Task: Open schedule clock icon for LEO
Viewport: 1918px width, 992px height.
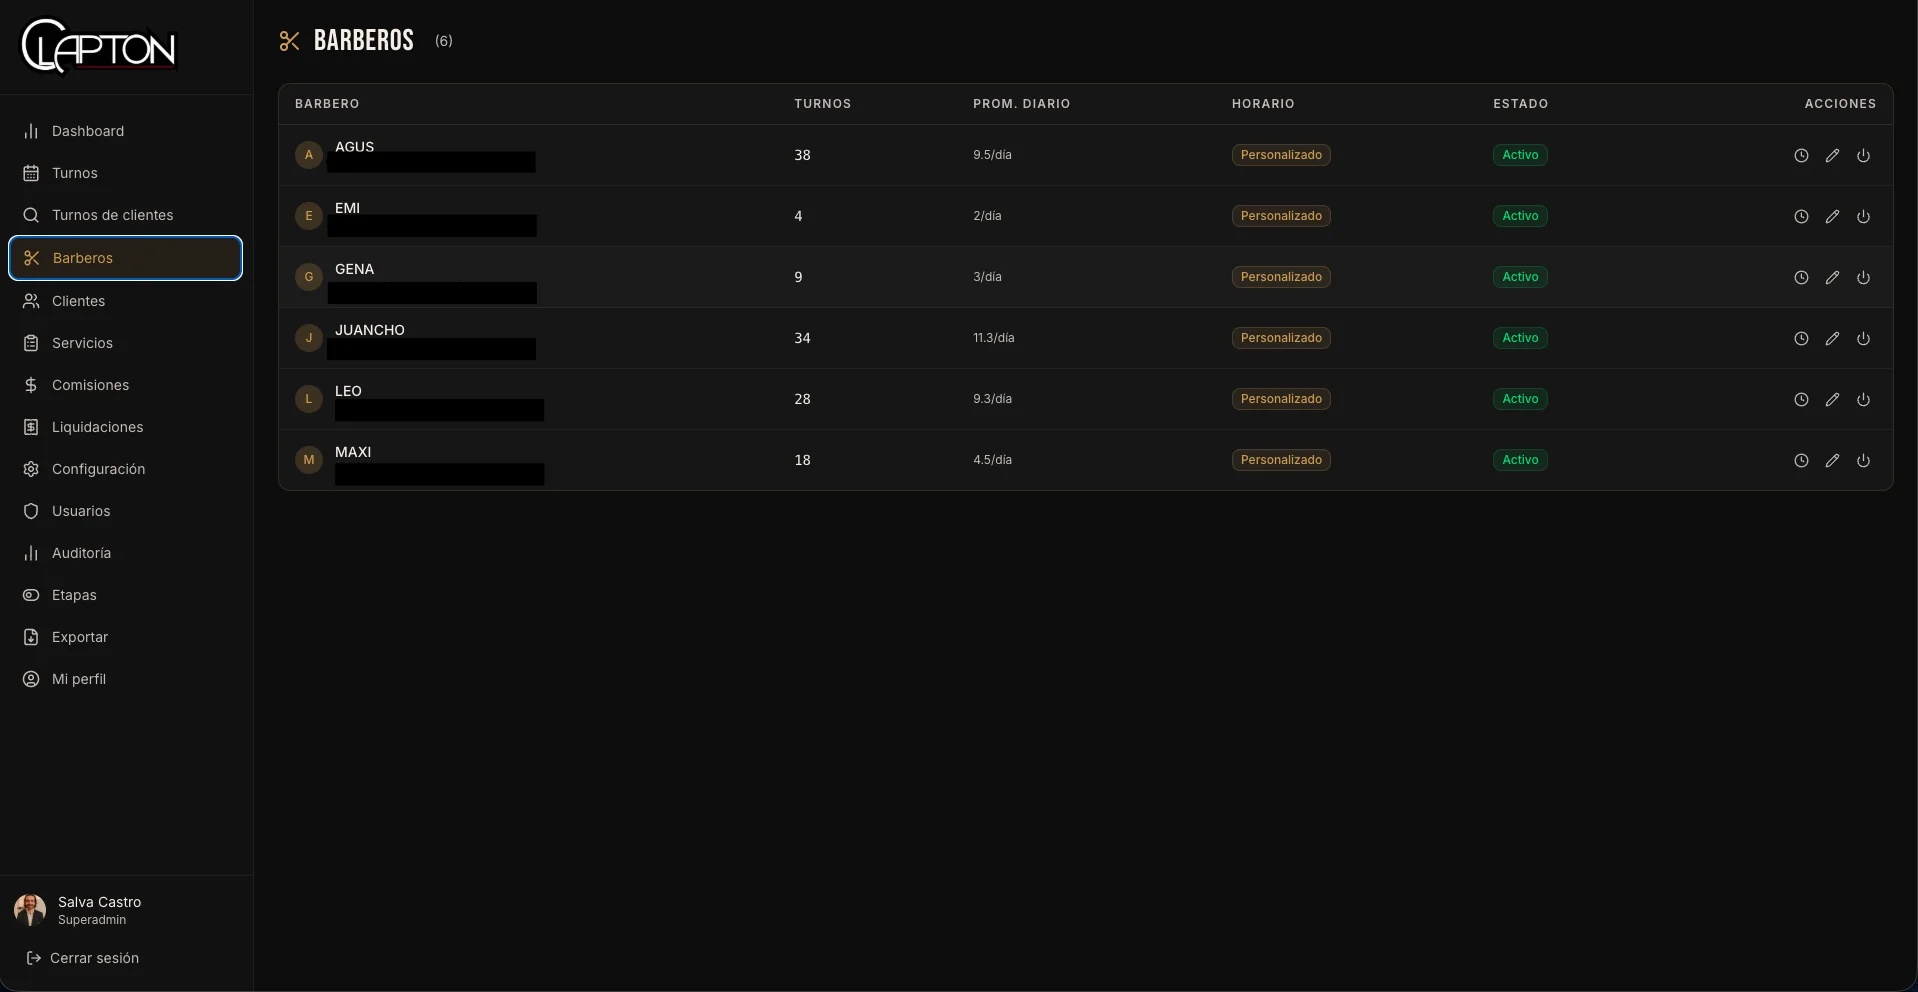Action: point(1801,400)
